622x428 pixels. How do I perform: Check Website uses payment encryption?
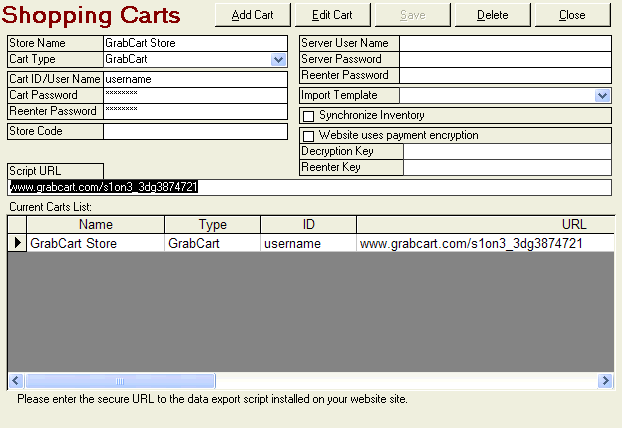point(308,136)
